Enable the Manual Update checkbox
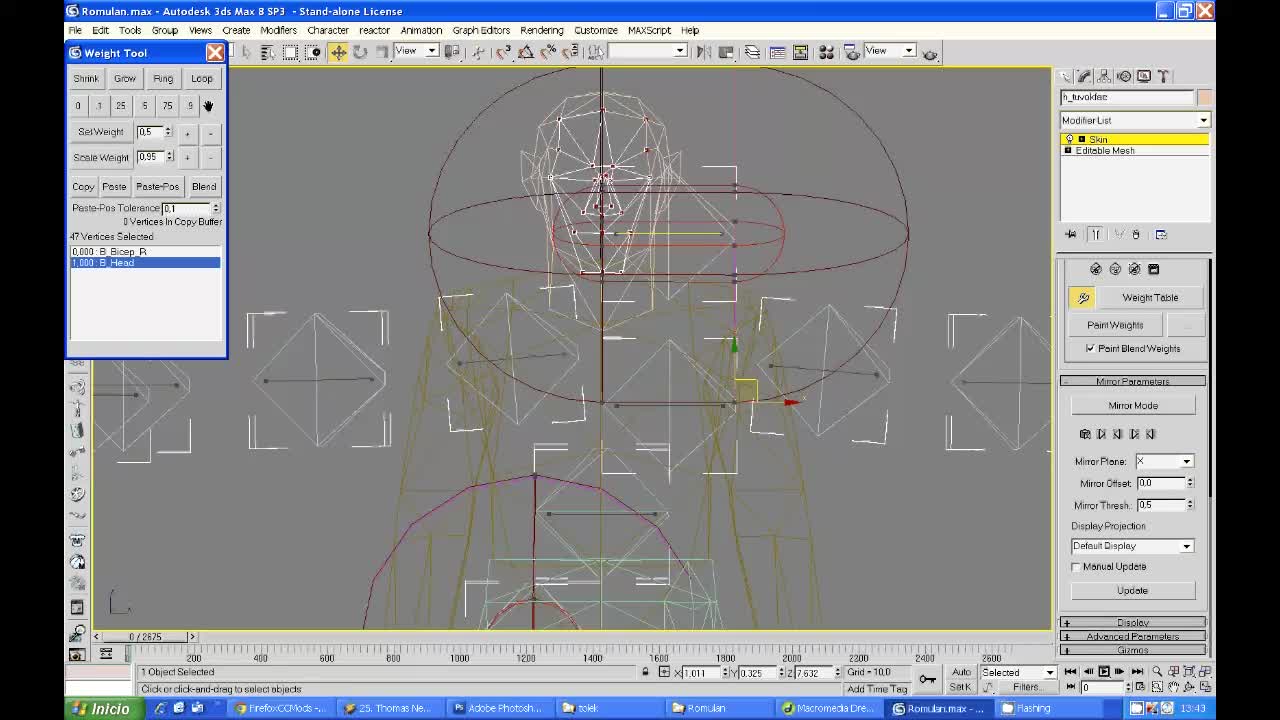 coord(1077,566)
